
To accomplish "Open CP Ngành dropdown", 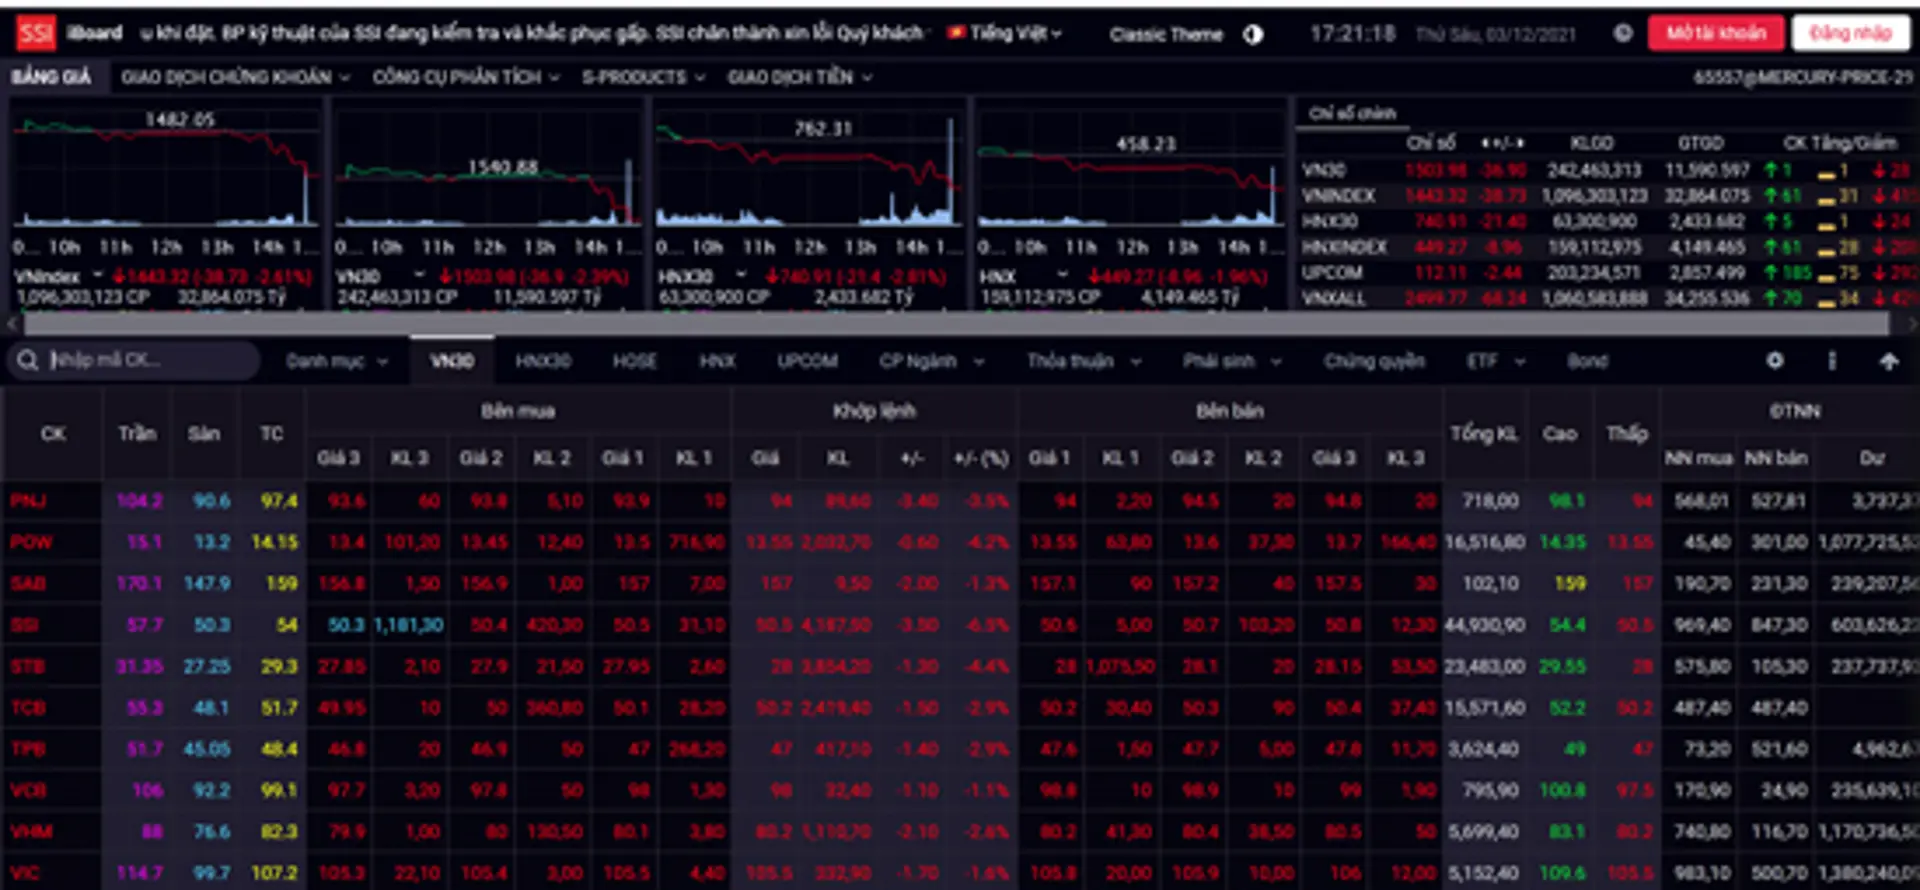I will (931, 361).
